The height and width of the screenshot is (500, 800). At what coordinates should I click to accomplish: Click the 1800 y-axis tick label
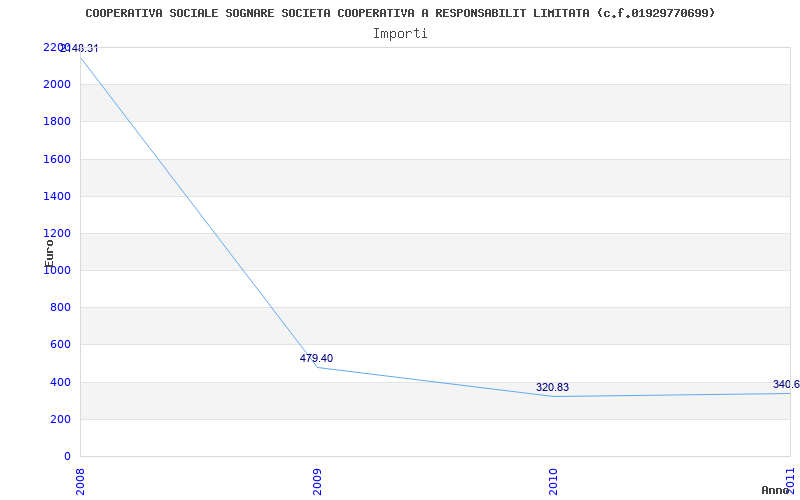click(57, 122)
